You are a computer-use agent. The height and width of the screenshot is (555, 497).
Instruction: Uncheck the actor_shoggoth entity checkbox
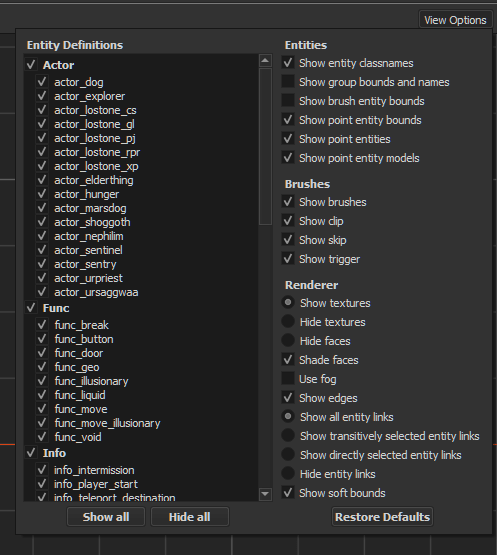click(42, 222)
